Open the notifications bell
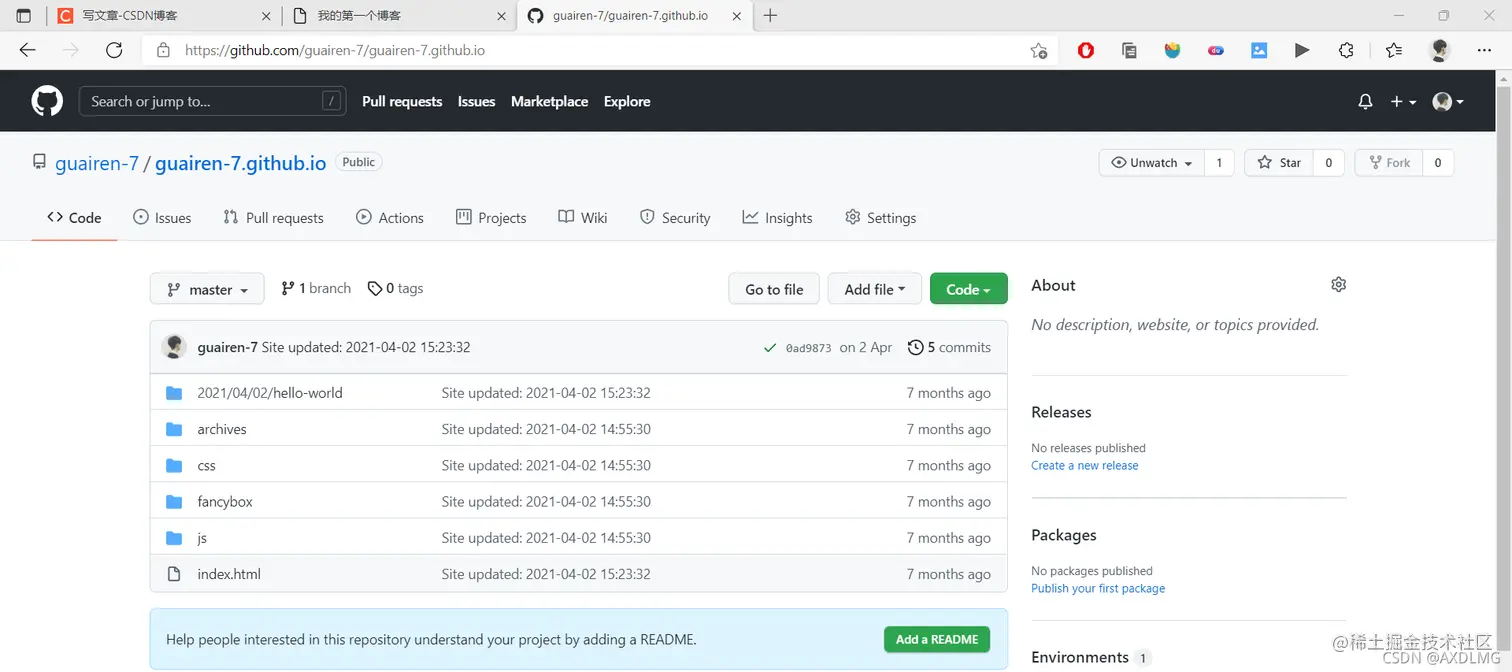 [1365, 102]
